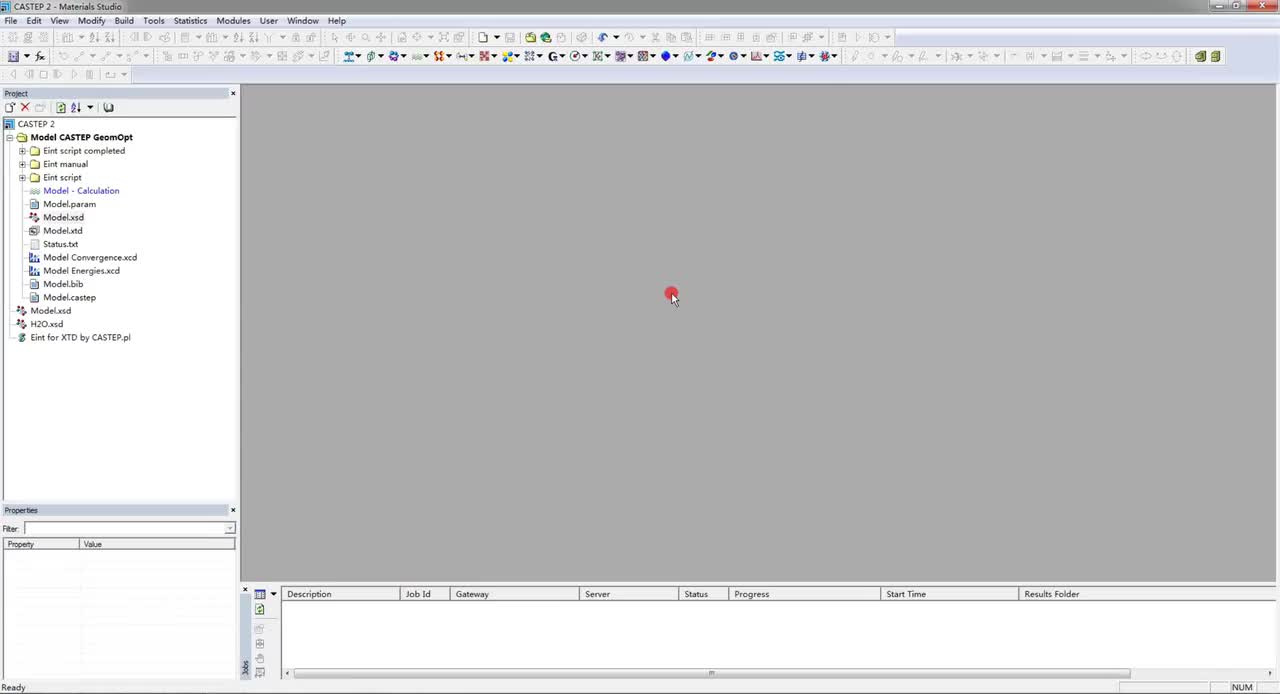Click the Import folder icon in the toolbar
The image size is (1280, 694).
tap(530, 37)
